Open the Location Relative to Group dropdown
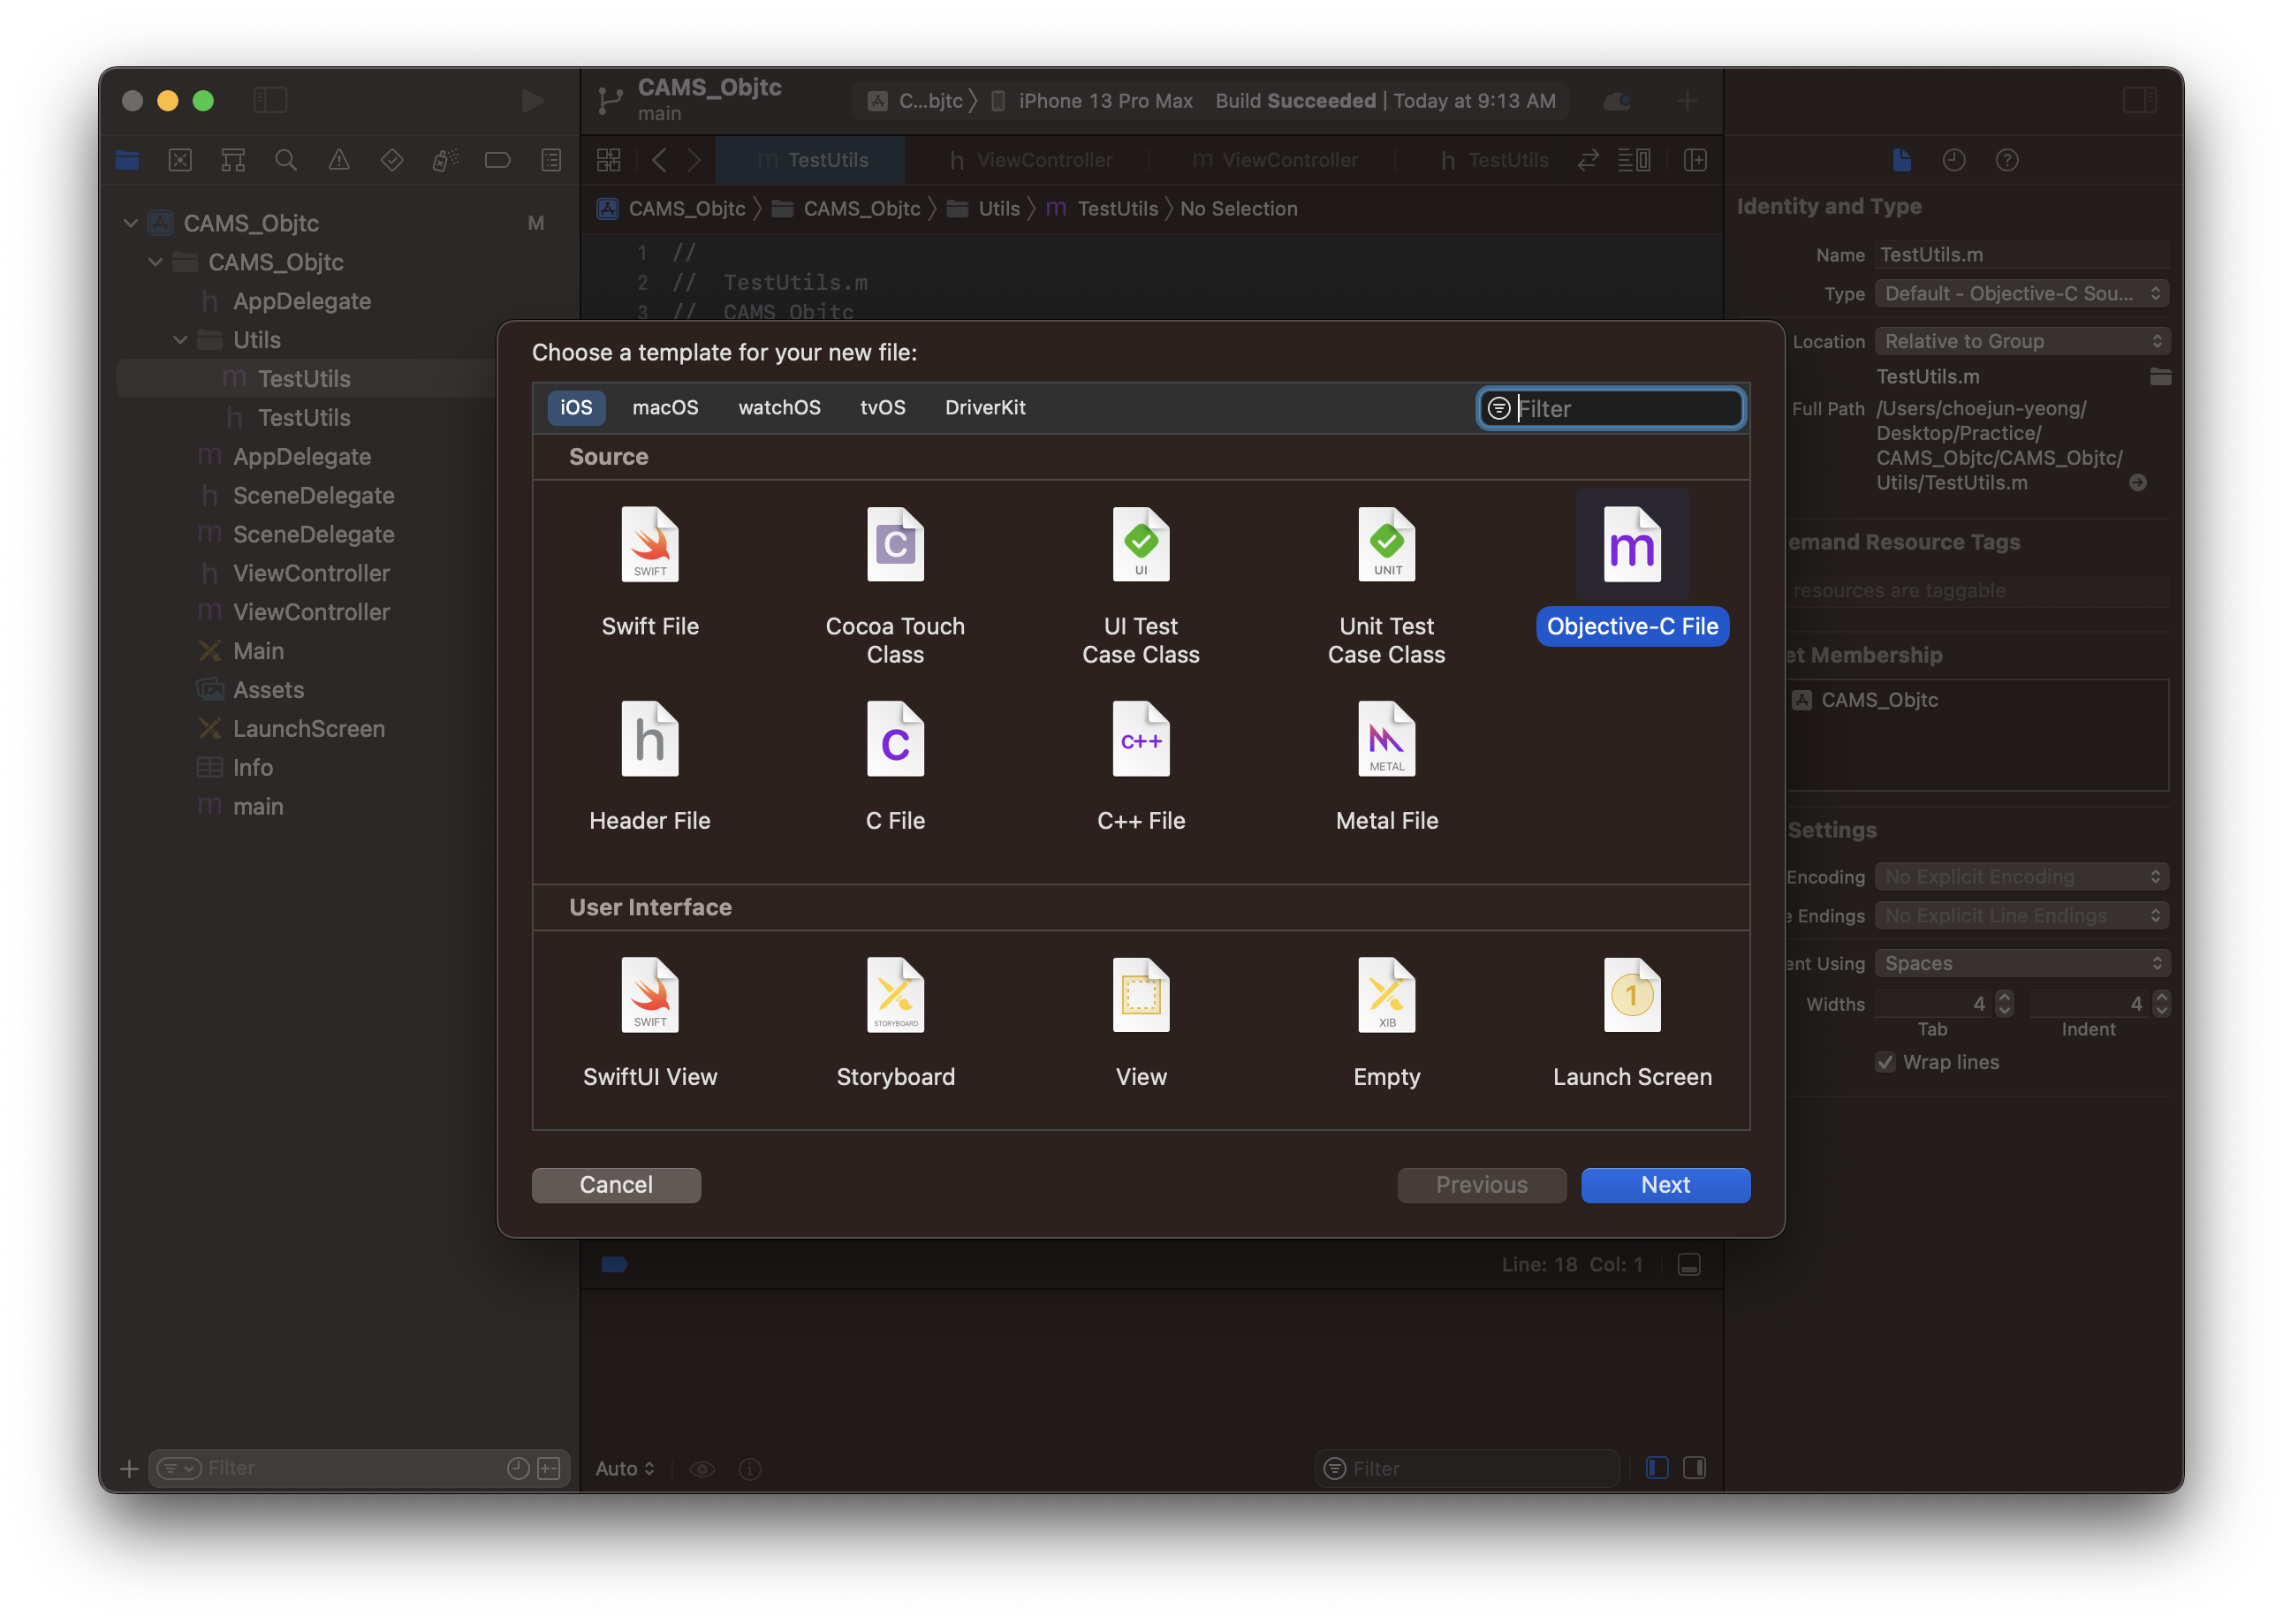The image size is (2283, 1624). click(x=2021, y=341)
